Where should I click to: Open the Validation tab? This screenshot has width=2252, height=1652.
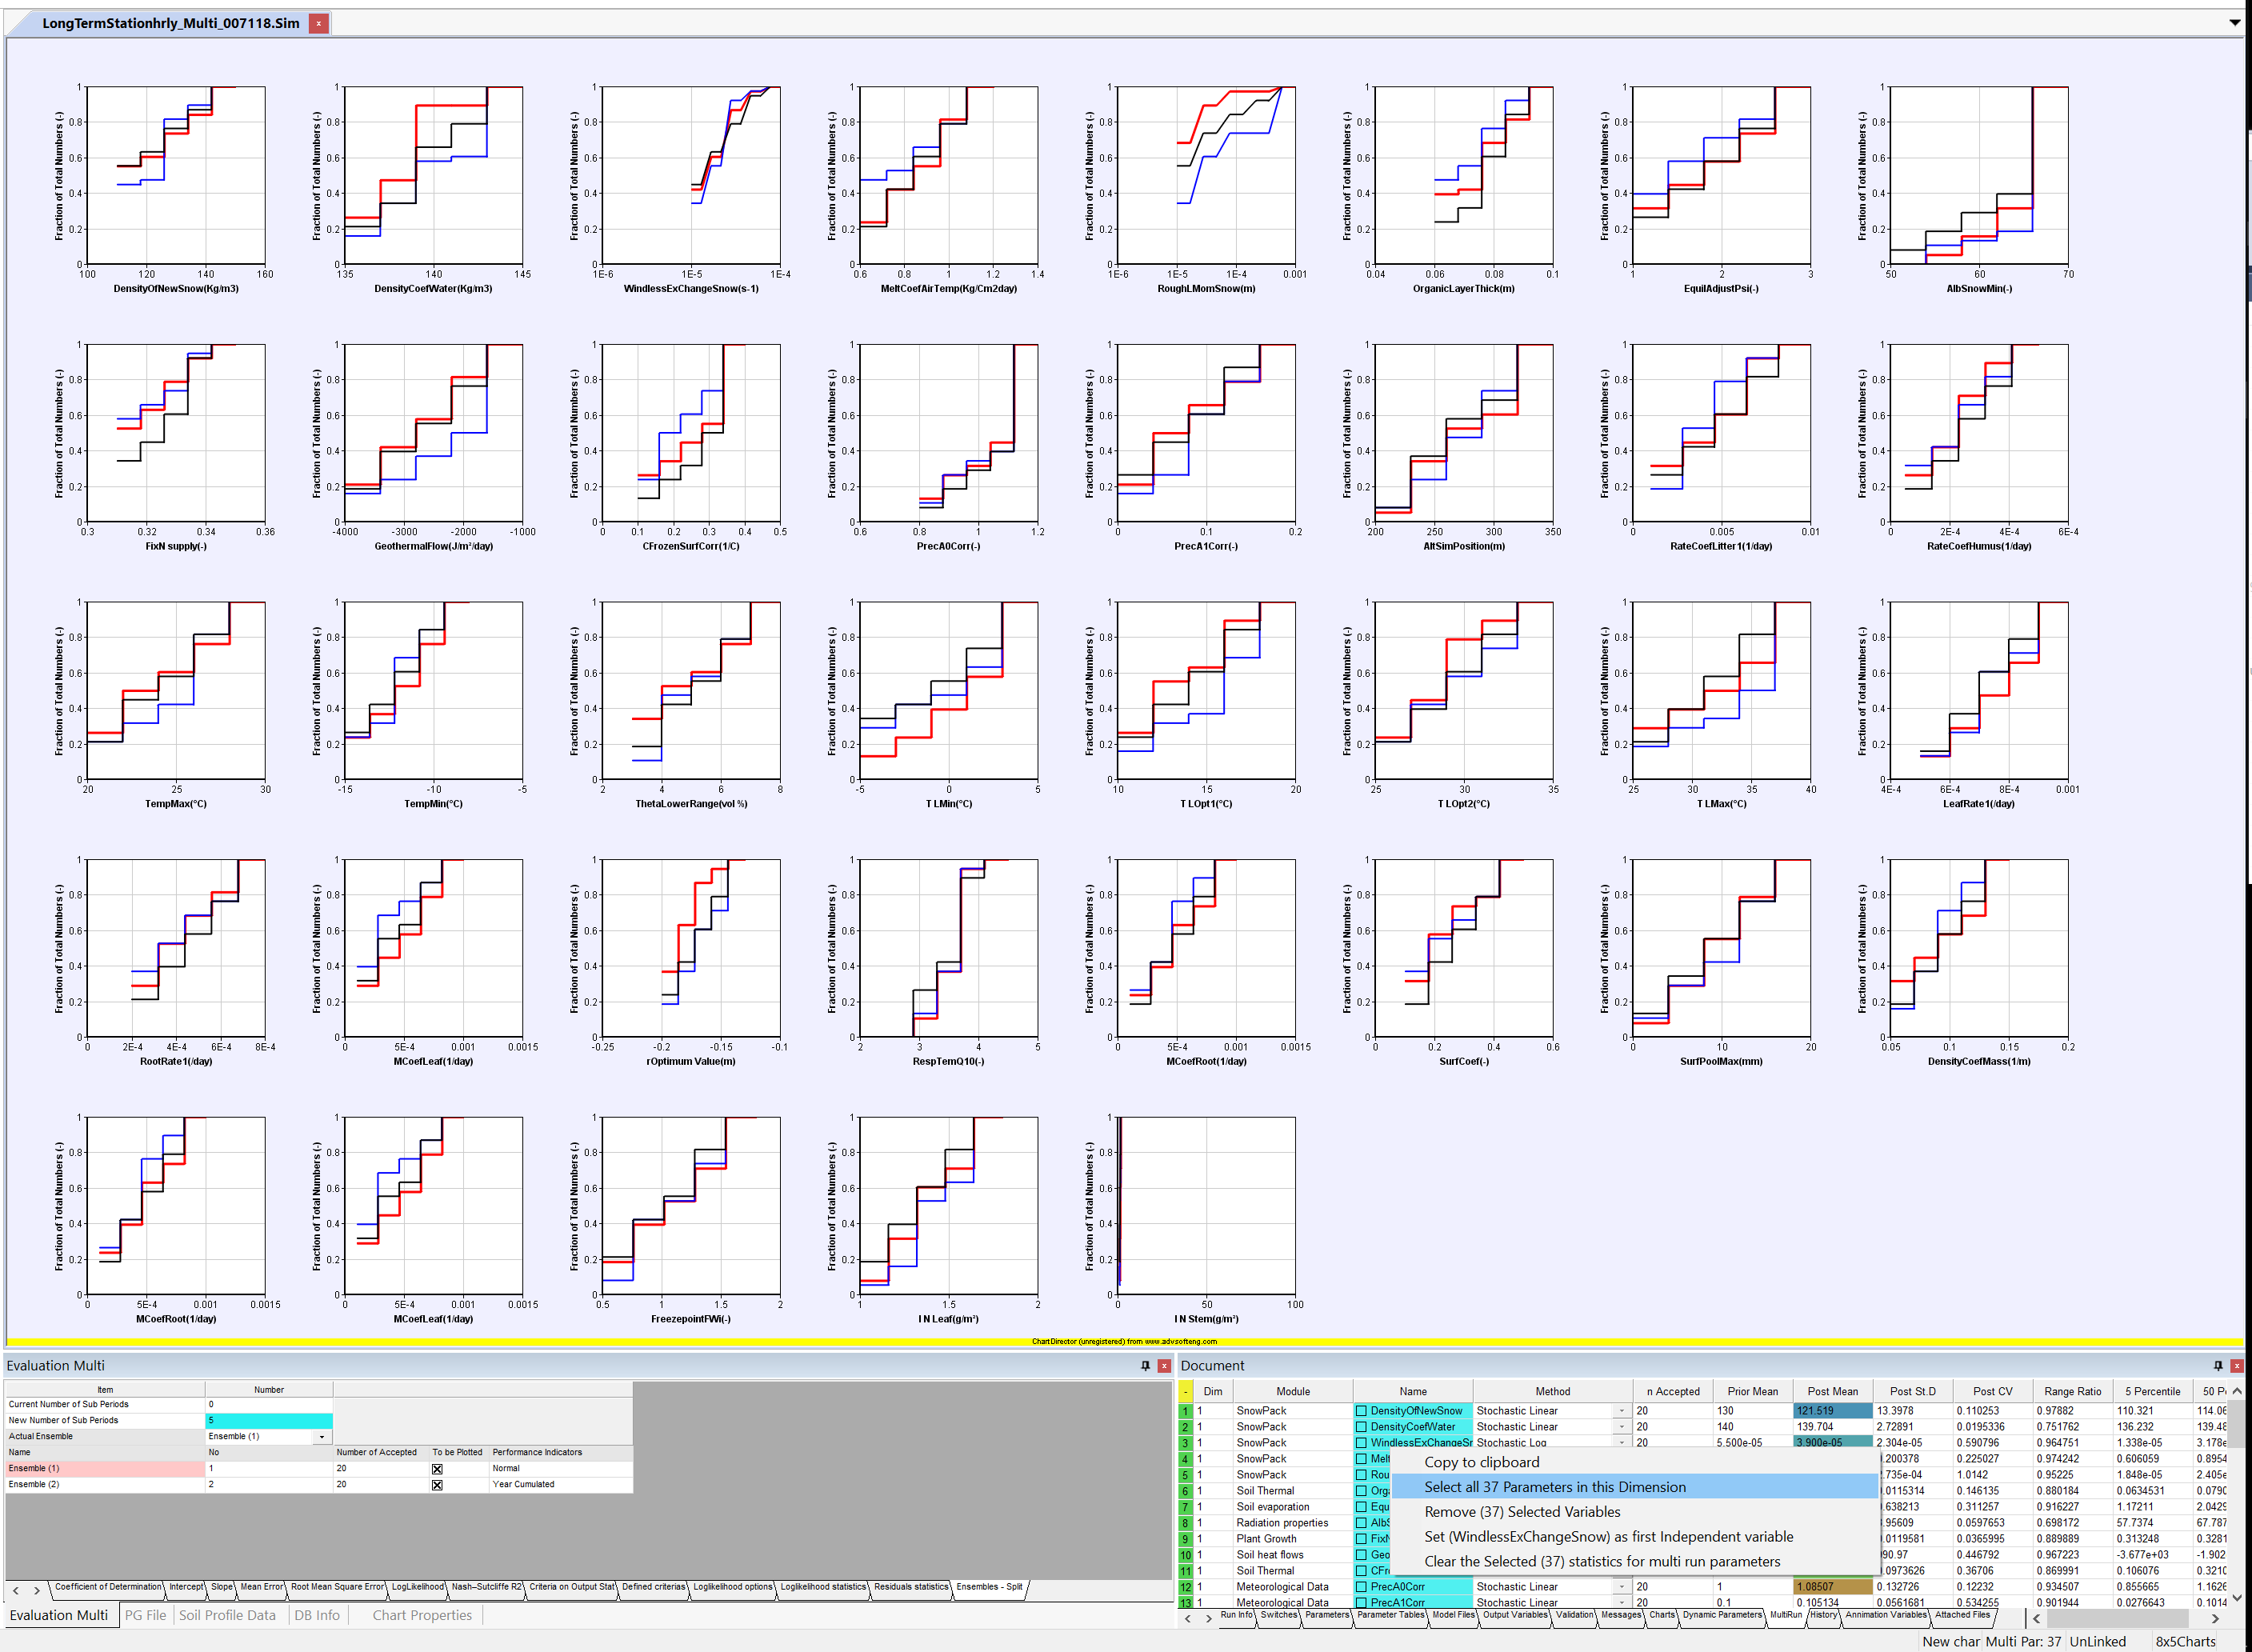coord(1575,1615)
